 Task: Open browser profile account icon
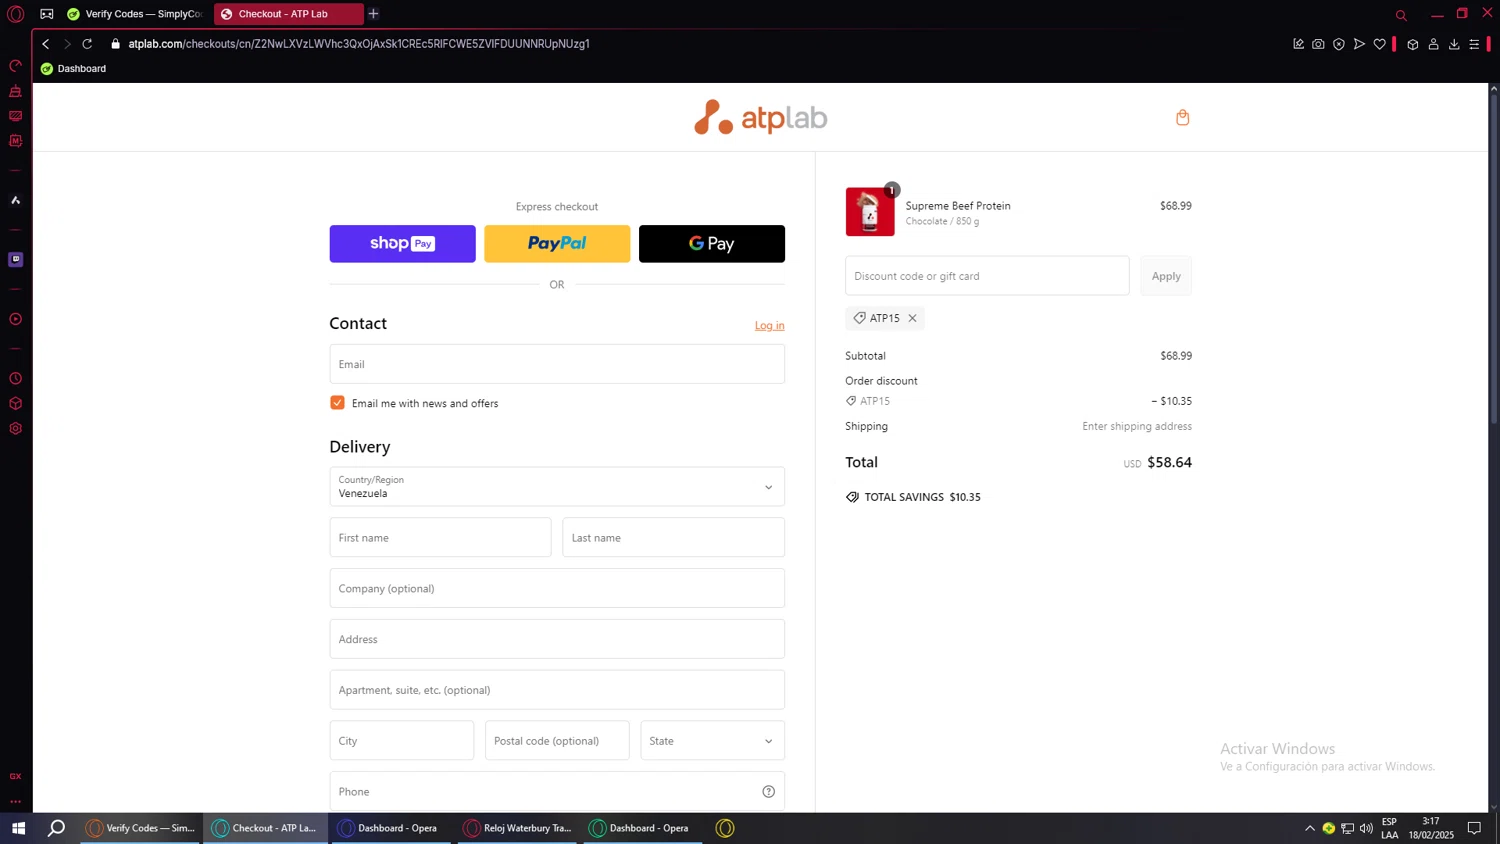point(1433,44)
